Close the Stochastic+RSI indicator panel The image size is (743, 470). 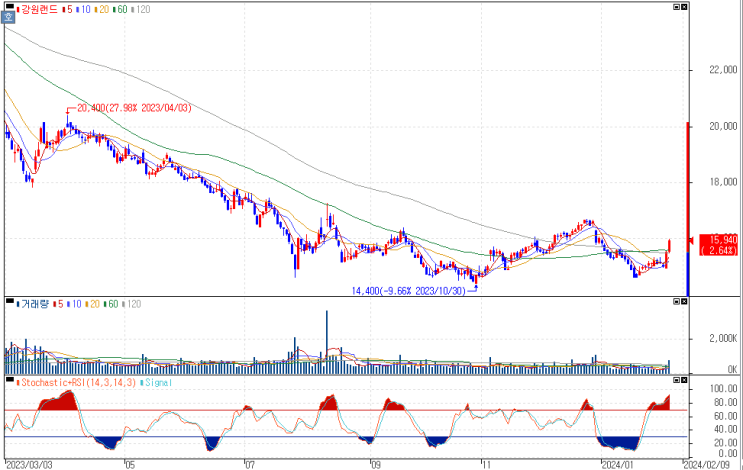tap(684, 380)
